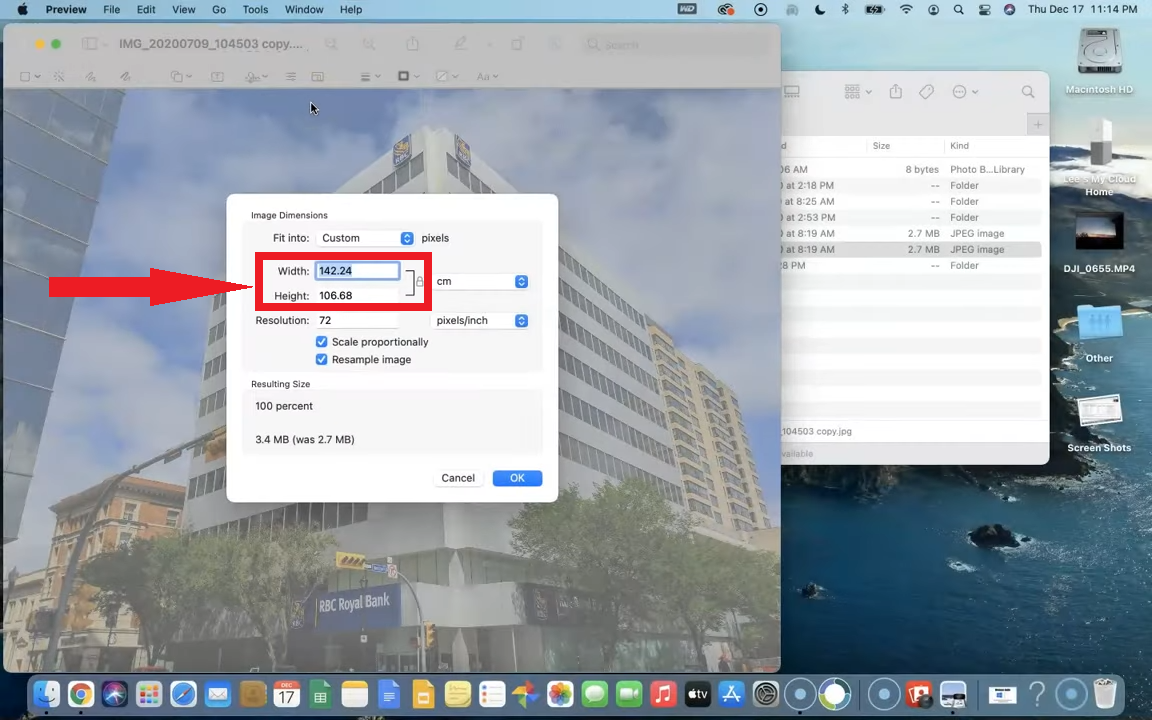Click the Search field in Preview toolbar
Viewport: 1152px width, 720px height.
click(x=674, y=45)
